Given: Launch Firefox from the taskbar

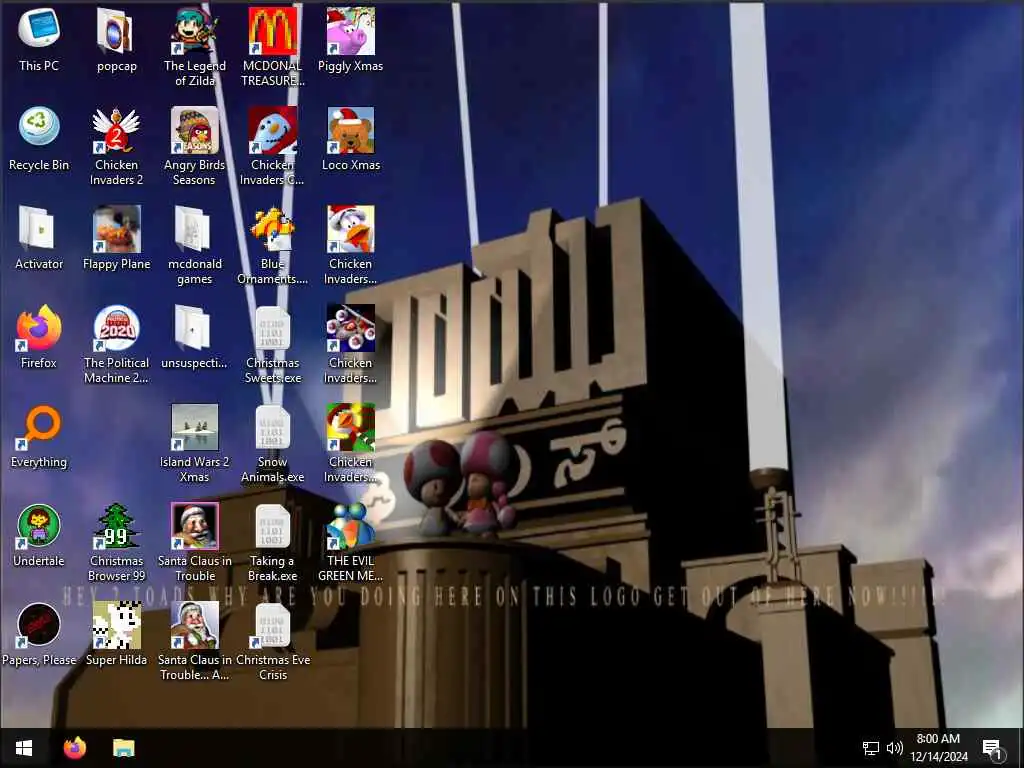Looking at the screenshot, I should [74, 748].
